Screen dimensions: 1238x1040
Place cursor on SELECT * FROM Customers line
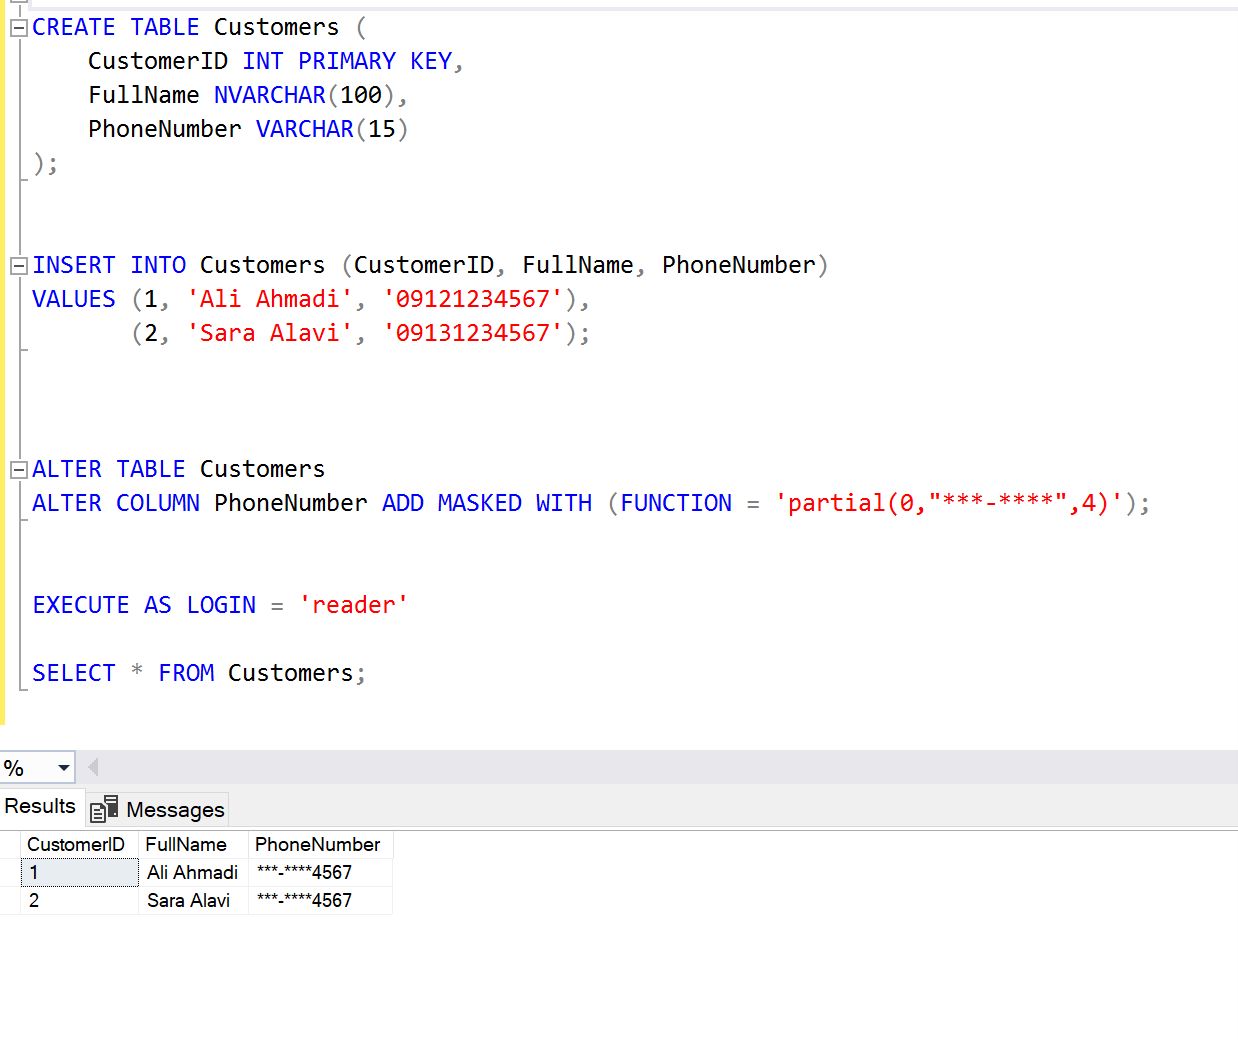click(x=198, y=674)
